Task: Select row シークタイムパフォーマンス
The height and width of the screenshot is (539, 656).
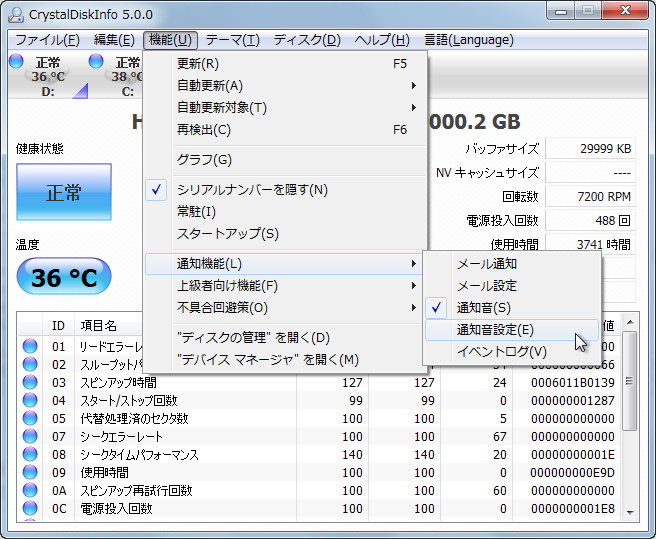Action: click(x=320, y=454)
